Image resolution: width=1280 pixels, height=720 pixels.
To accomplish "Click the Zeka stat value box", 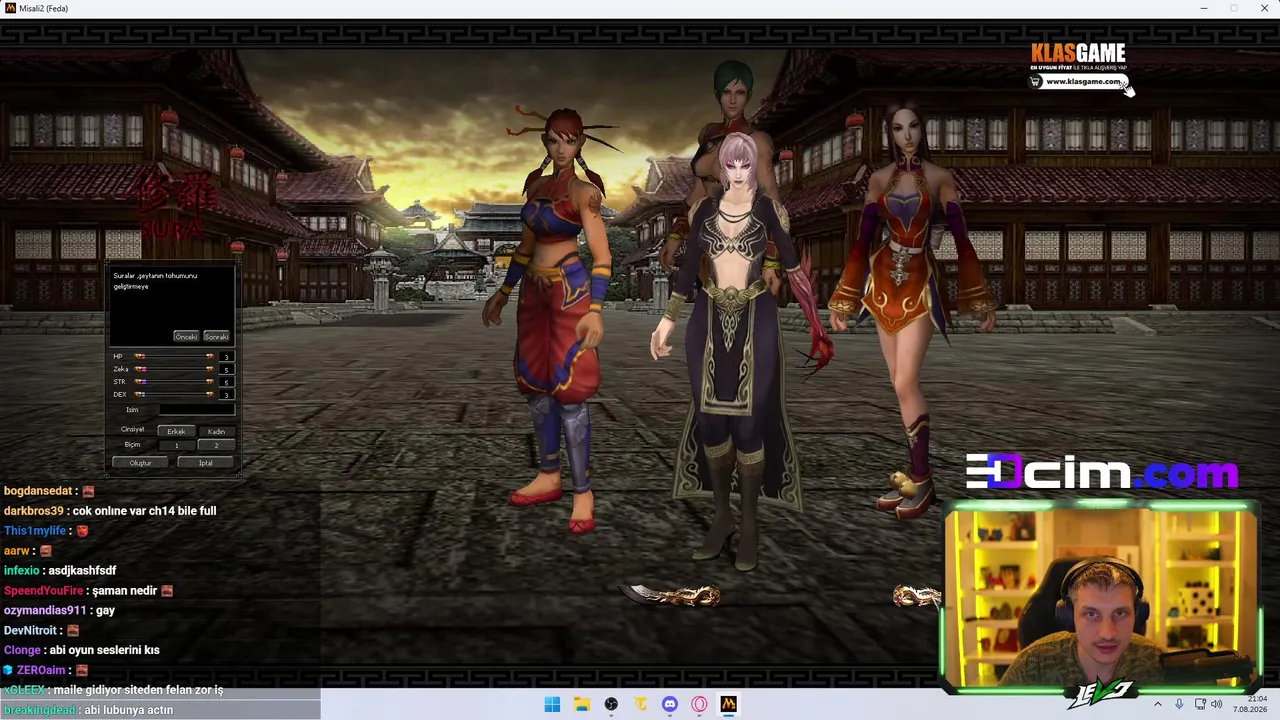I will point(227,369).
